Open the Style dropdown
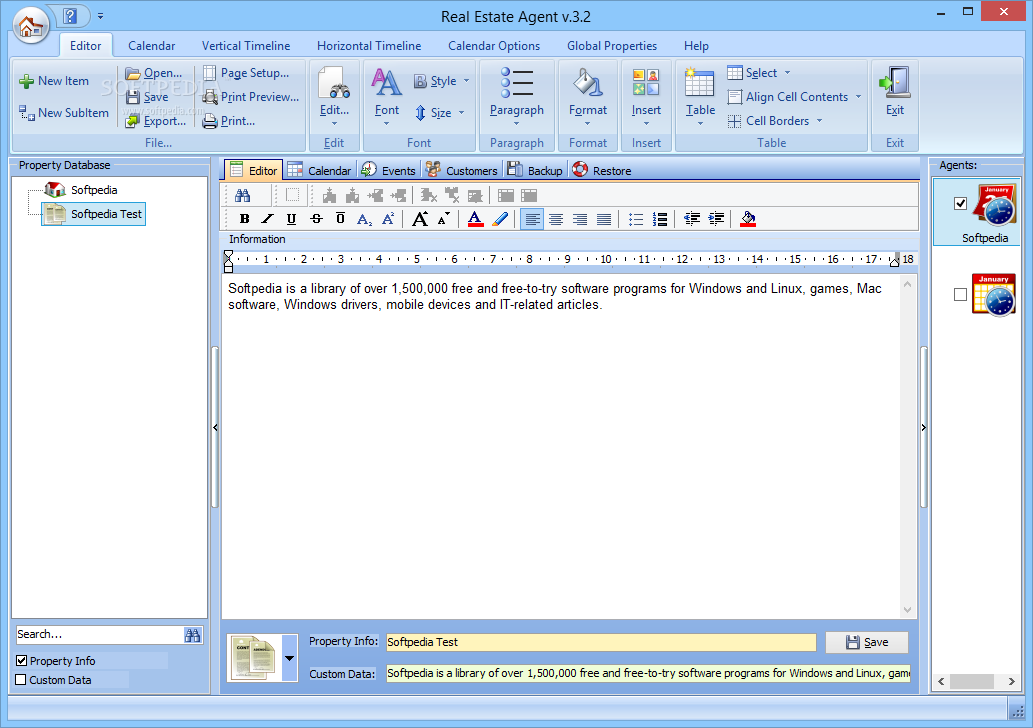Viewport: 1033px width, 728px height. (x=441, y=81)
